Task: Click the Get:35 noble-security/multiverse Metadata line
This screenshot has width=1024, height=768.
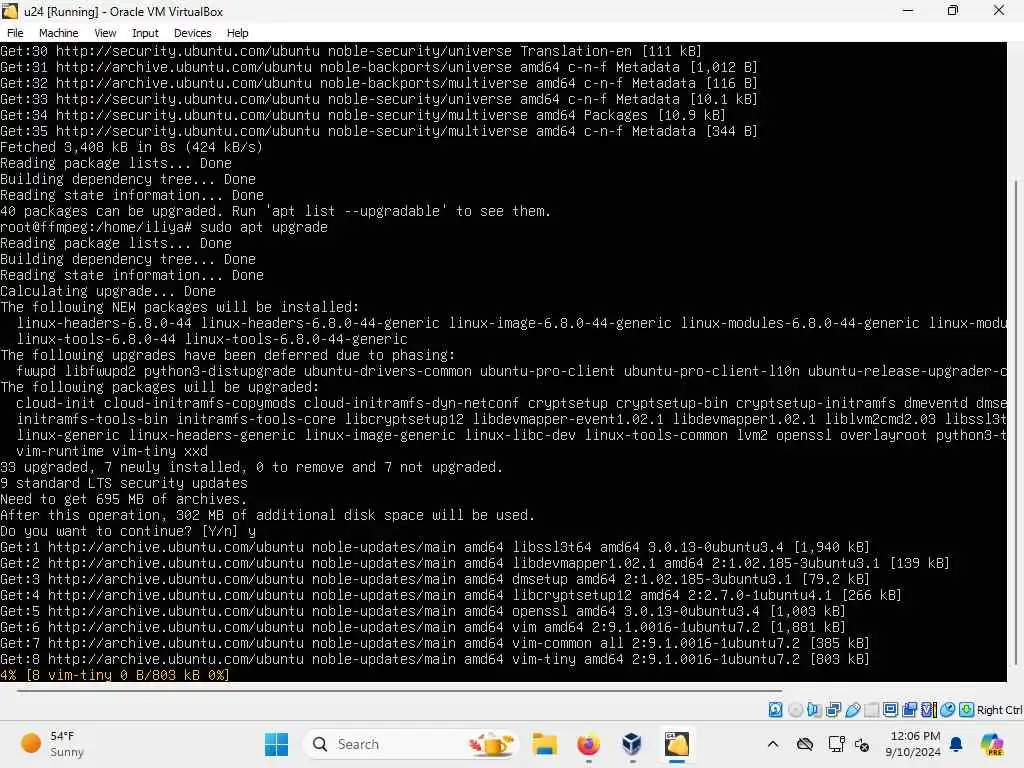Action: [379, 131]
